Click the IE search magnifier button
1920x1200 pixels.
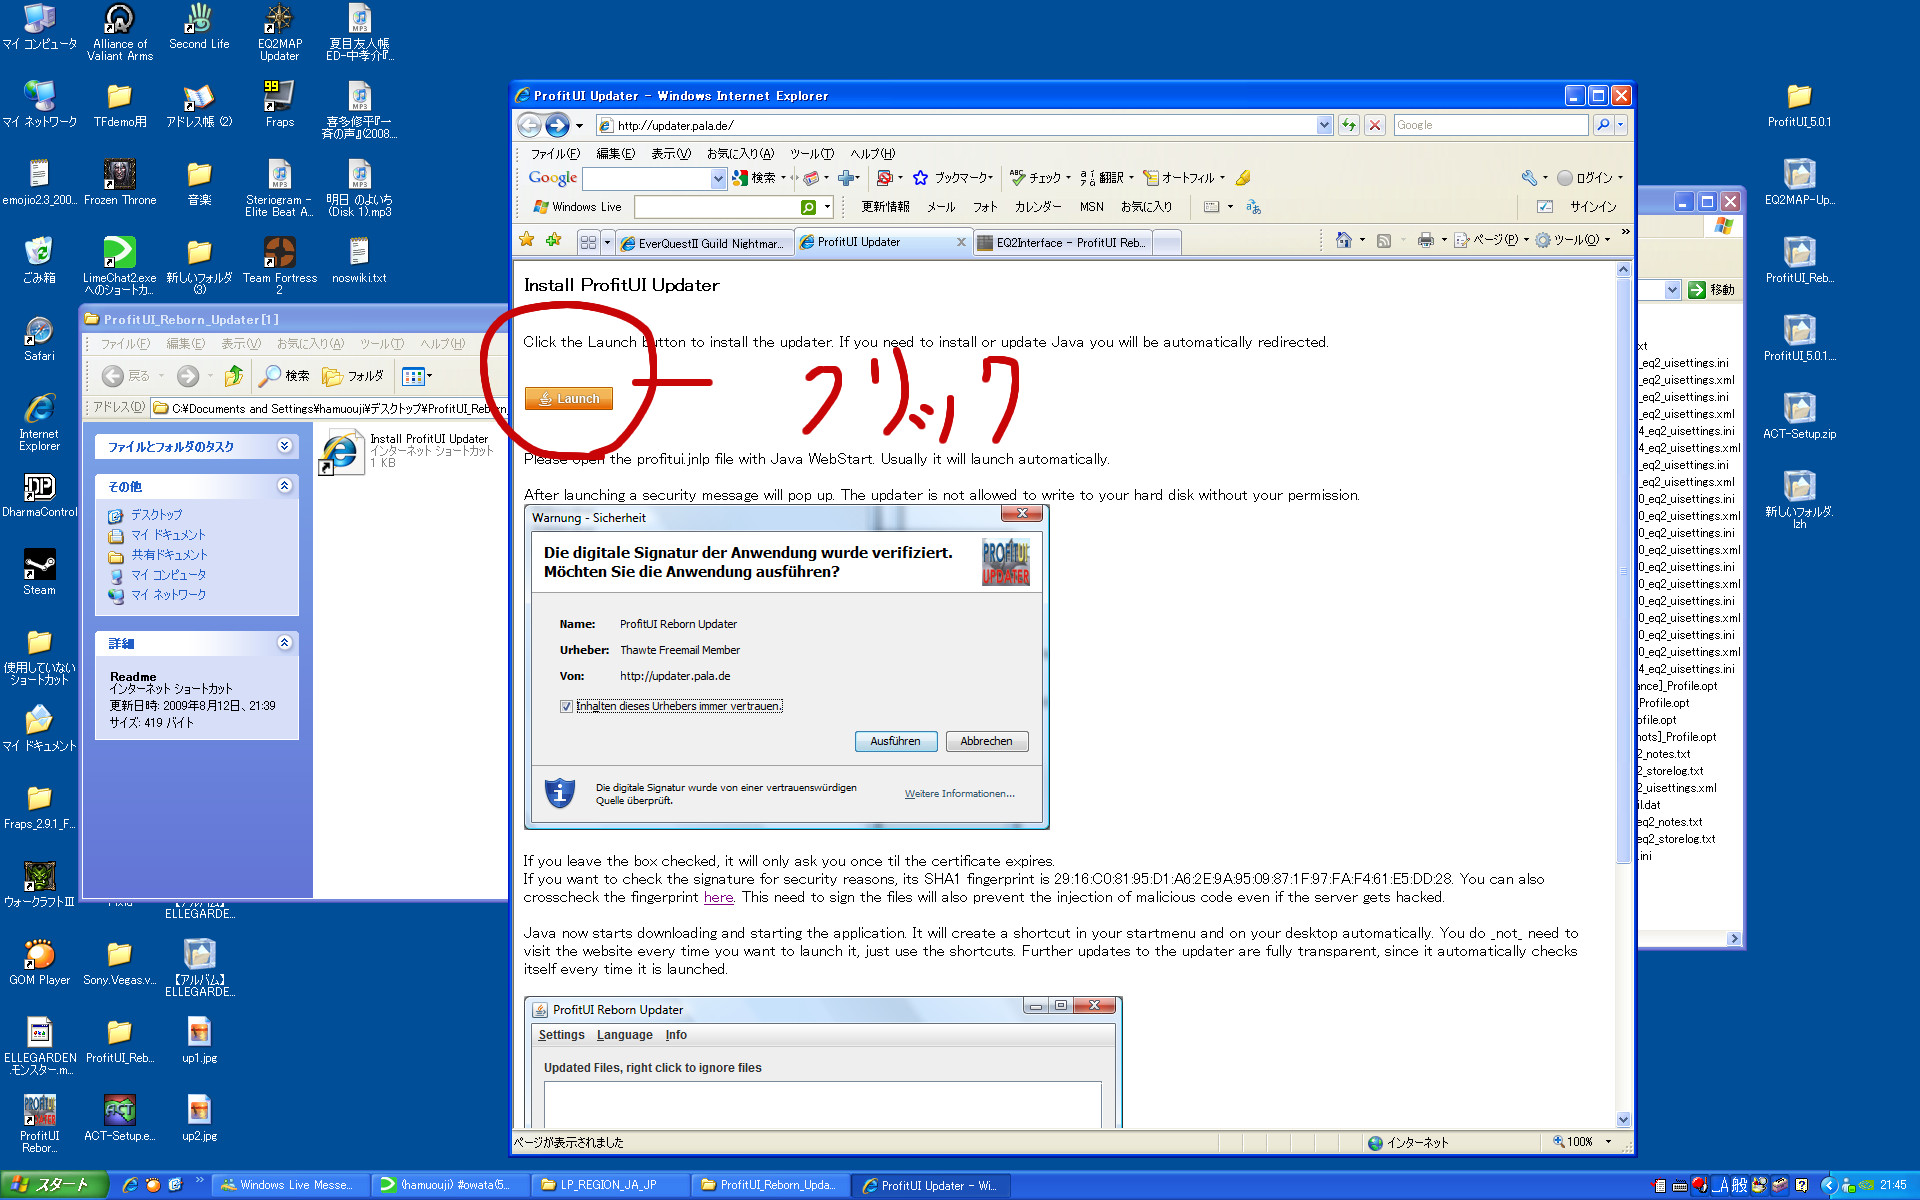point(1603,125)
